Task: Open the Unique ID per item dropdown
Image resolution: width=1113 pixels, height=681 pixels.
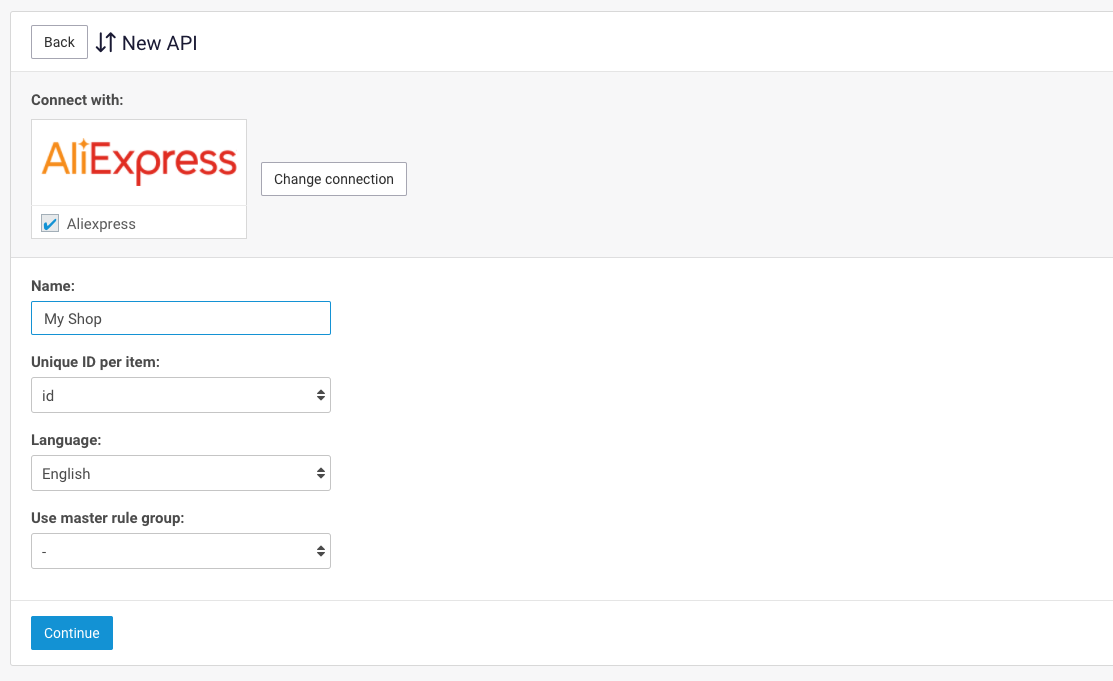Action: click(x=181, y=395)
